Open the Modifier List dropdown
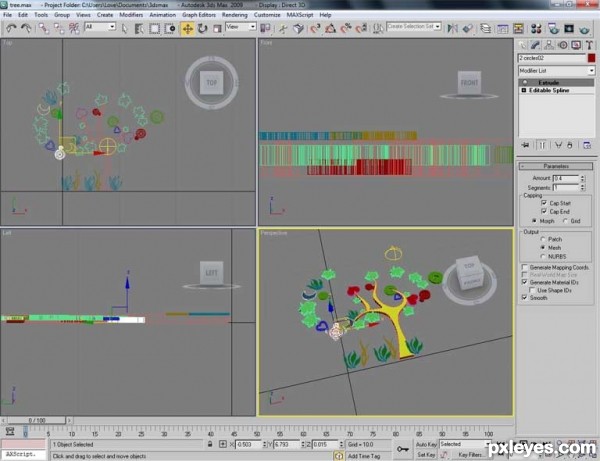The image size is (600, 461). point(557,71)
